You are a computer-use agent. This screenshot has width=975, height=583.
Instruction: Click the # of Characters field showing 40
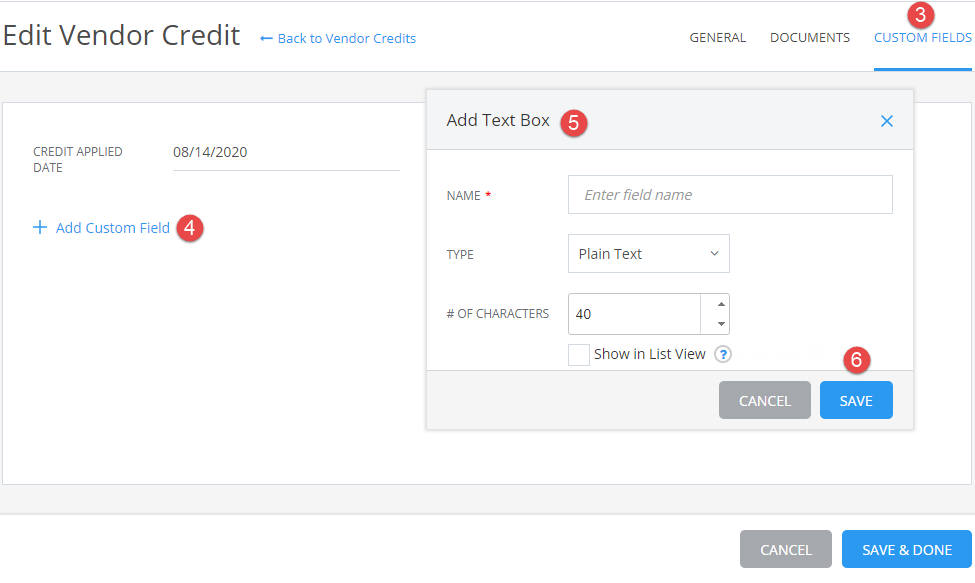(x=634, y=314)
